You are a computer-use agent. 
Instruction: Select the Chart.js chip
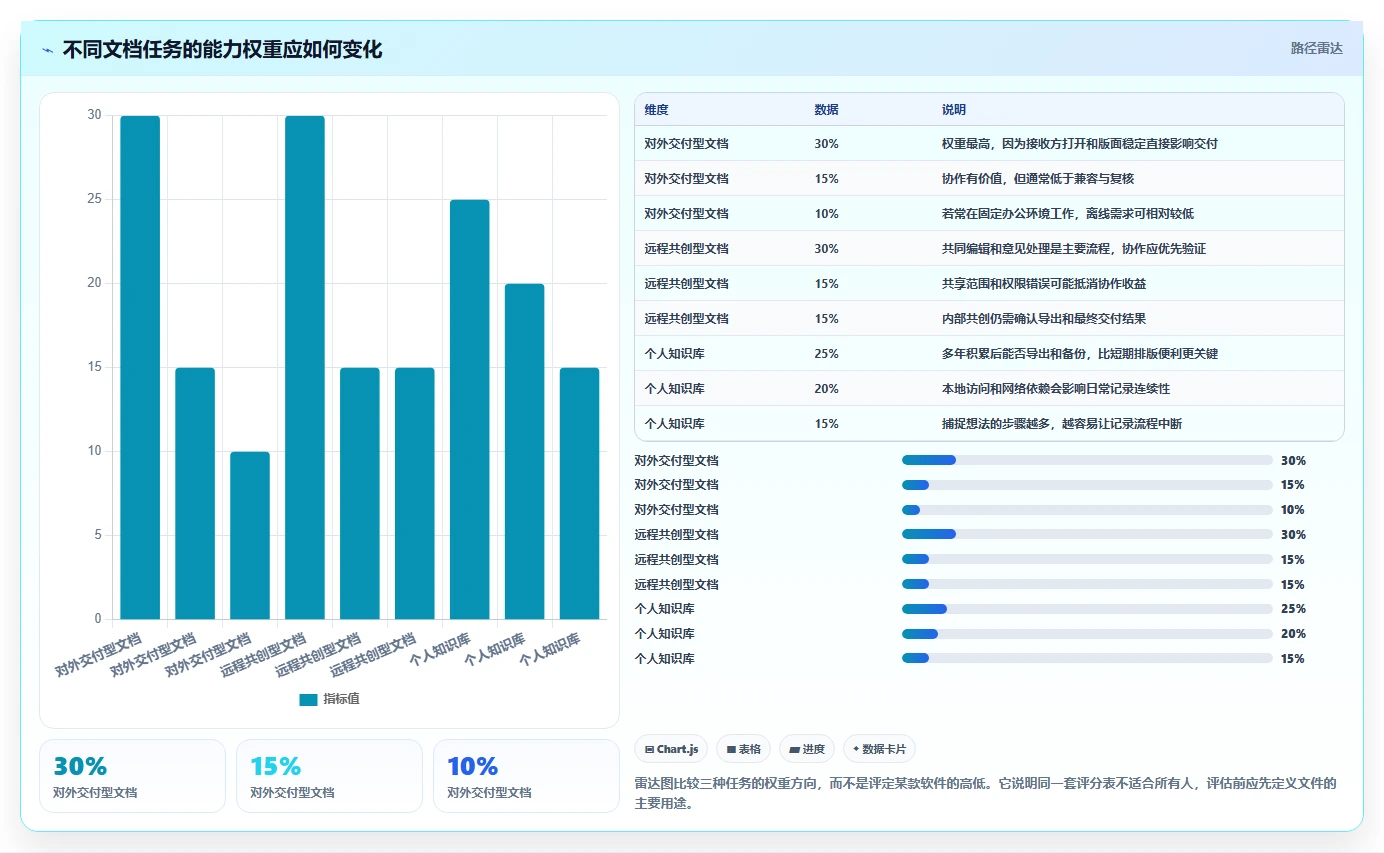(x=672, y=749)
